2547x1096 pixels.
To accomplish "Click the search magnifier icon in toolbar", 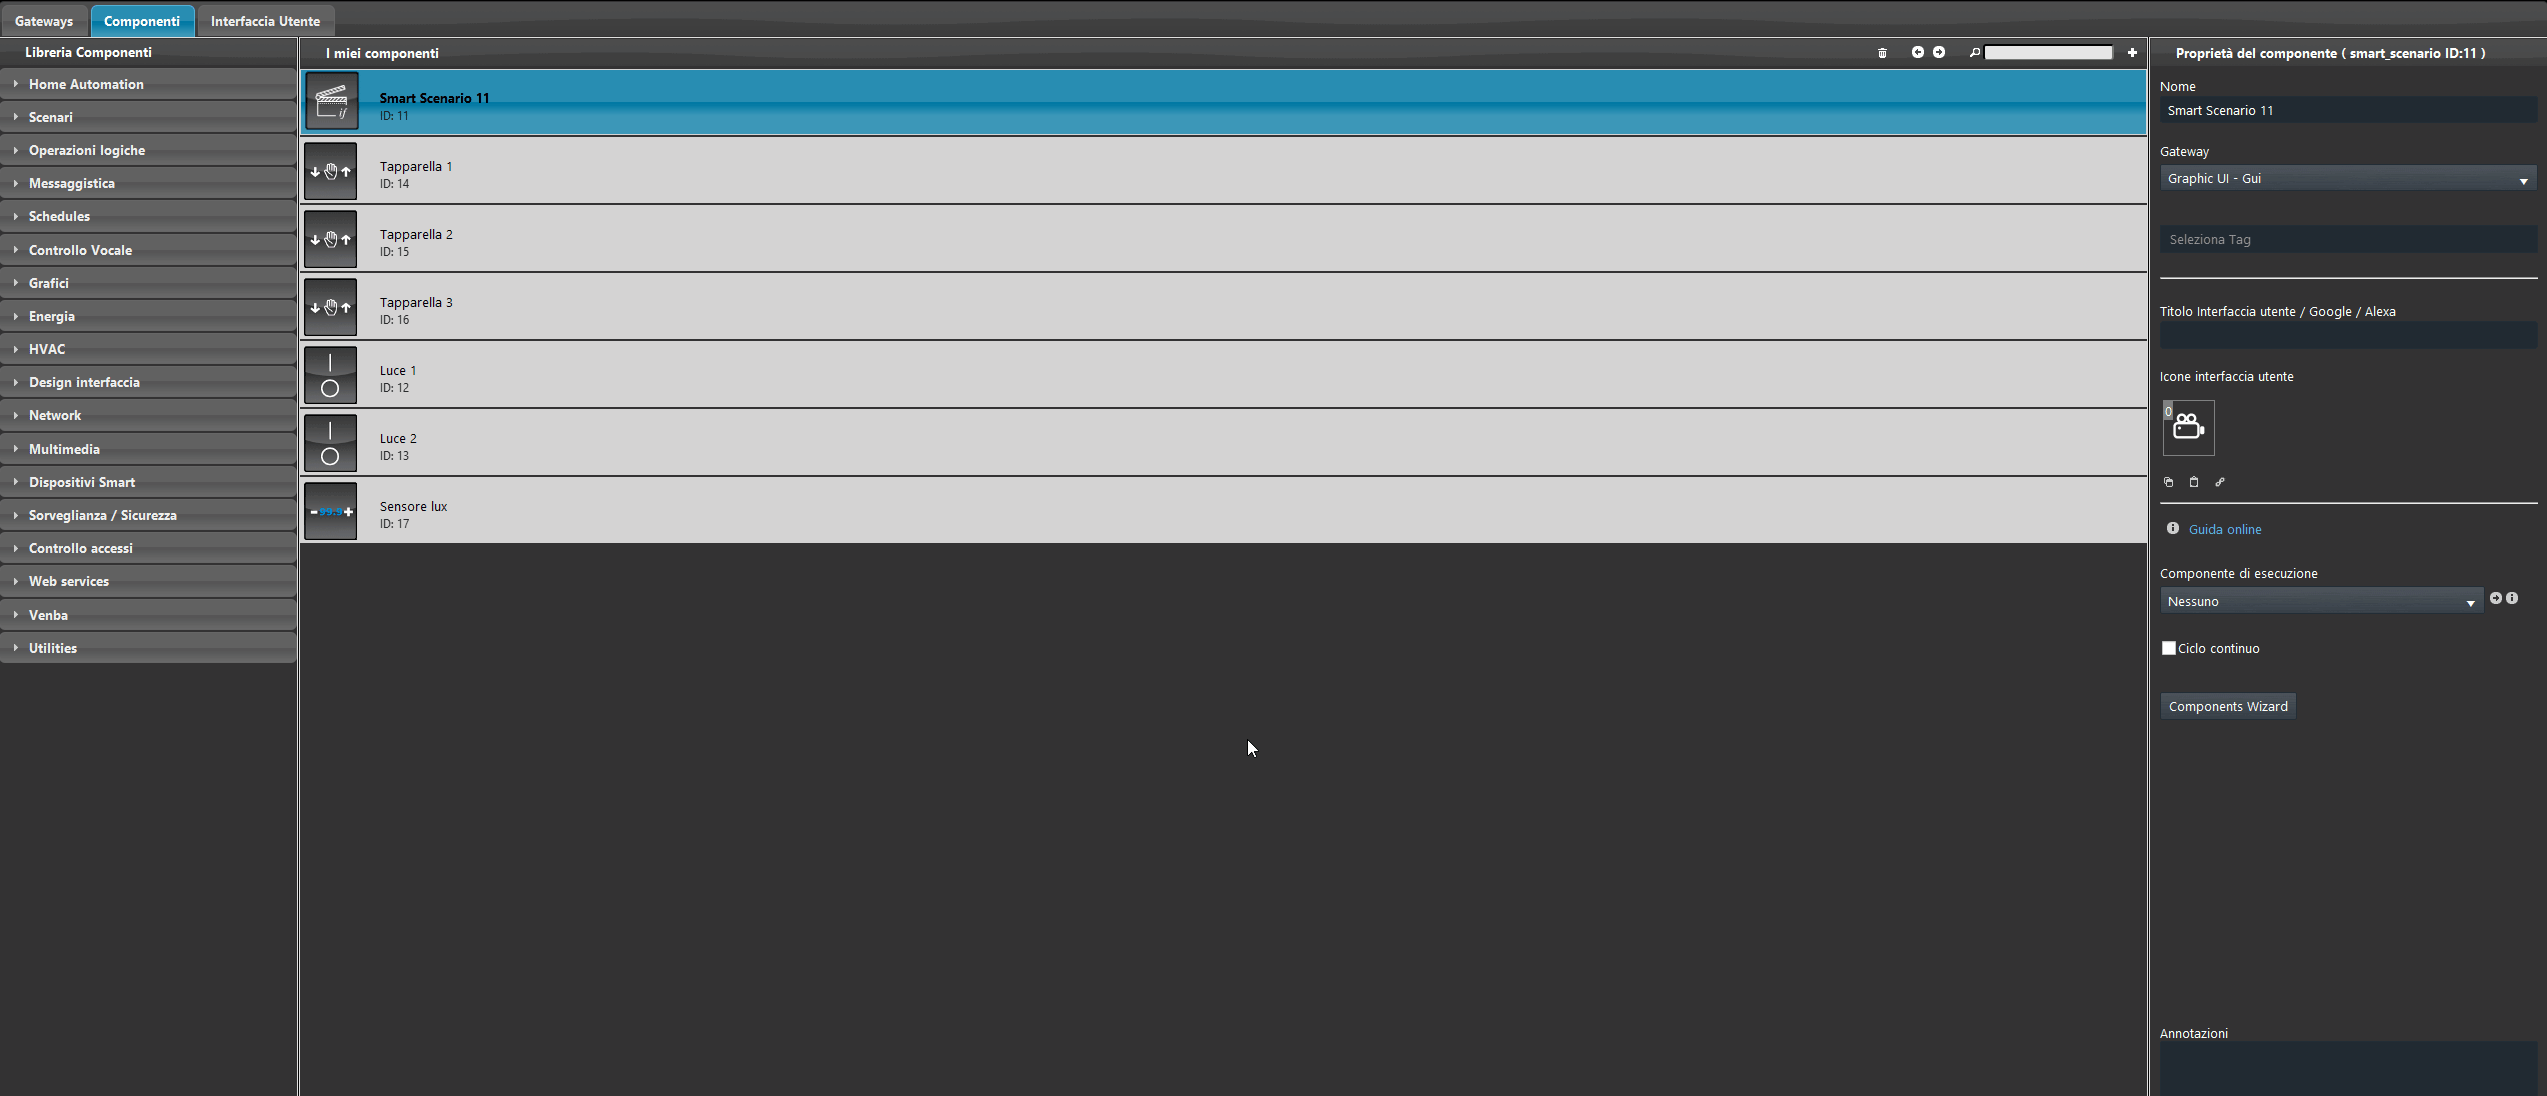I will 1975,52.
